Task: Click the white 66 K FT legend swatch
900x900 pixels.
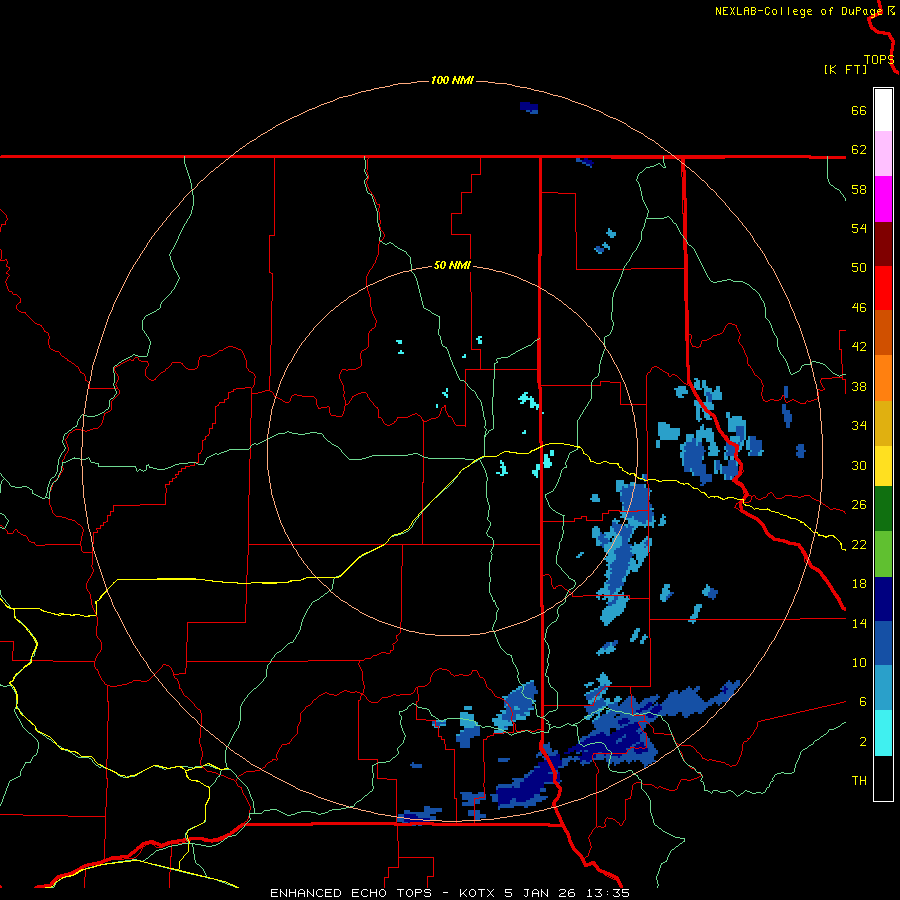Action: point(883,110)
